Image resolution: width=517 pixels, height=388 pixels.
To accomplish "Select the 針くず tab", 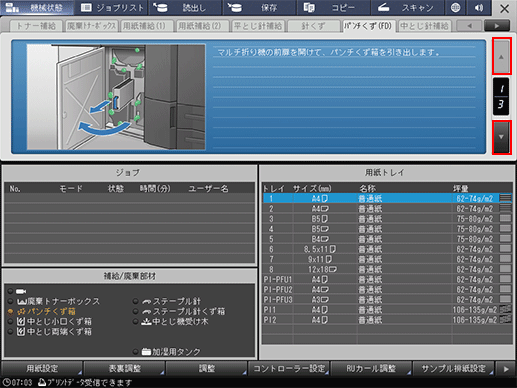I will click(314, 26).
